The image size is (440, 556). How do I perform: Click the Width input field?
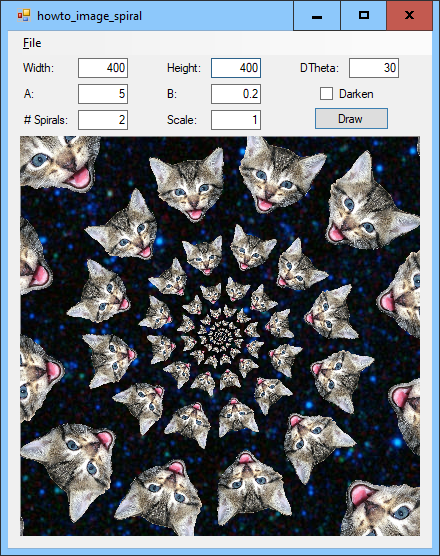(x=103, y=68)
